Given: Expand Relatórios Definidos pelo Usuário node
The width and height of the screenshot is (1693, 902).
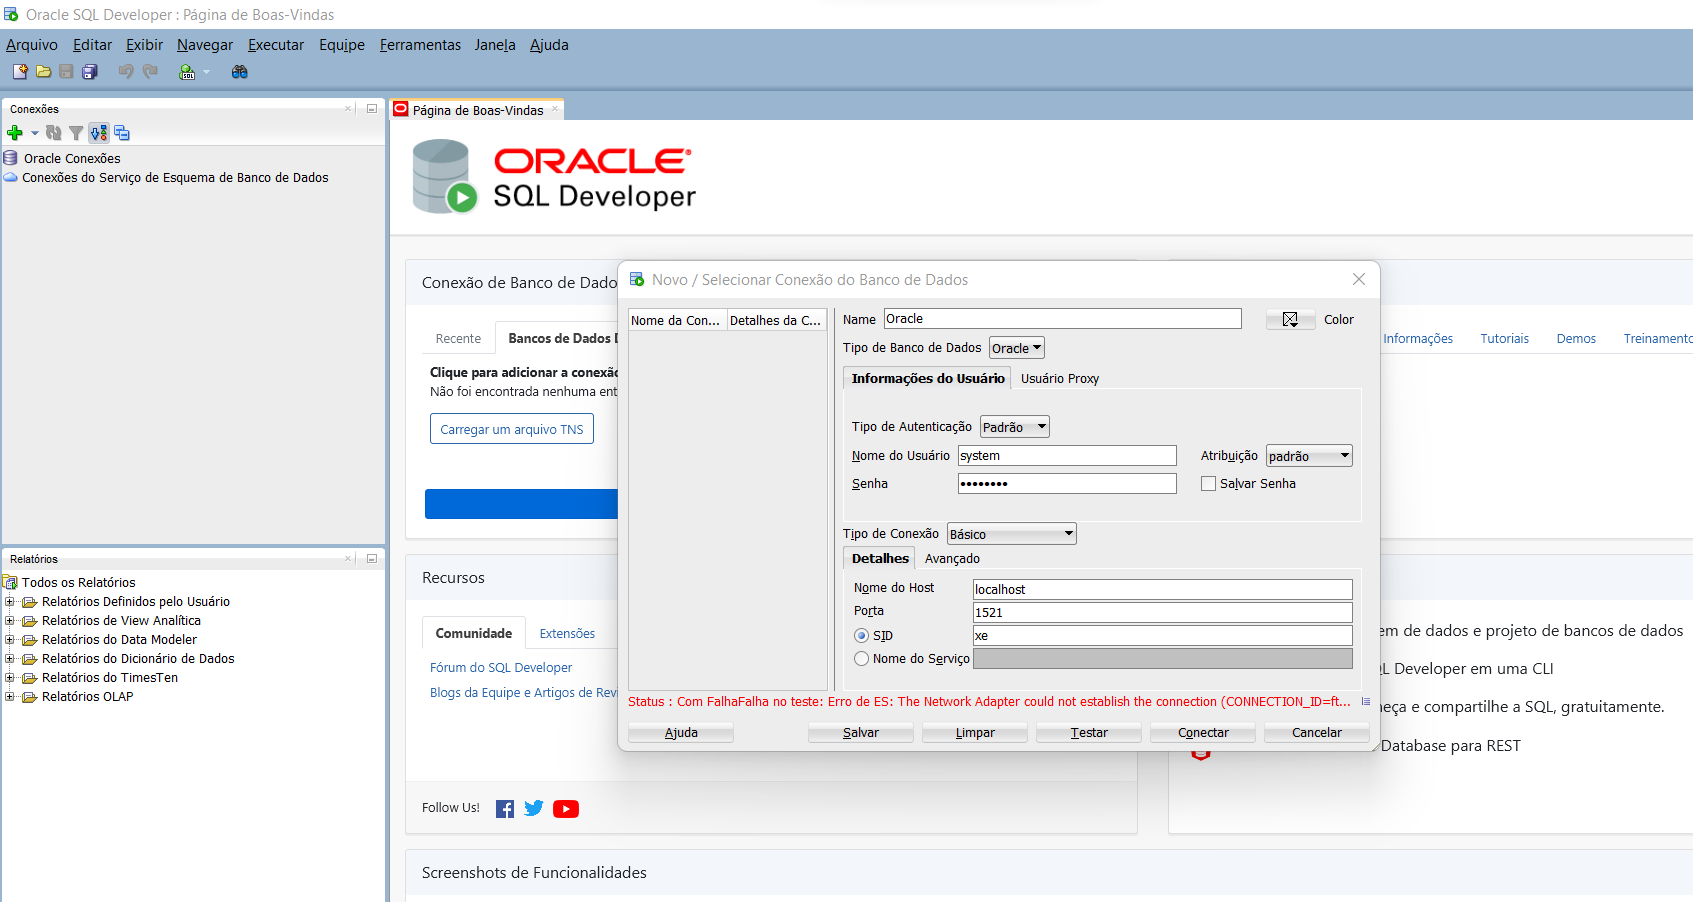Looking at the screenshot, I should (x=10, y=602).
